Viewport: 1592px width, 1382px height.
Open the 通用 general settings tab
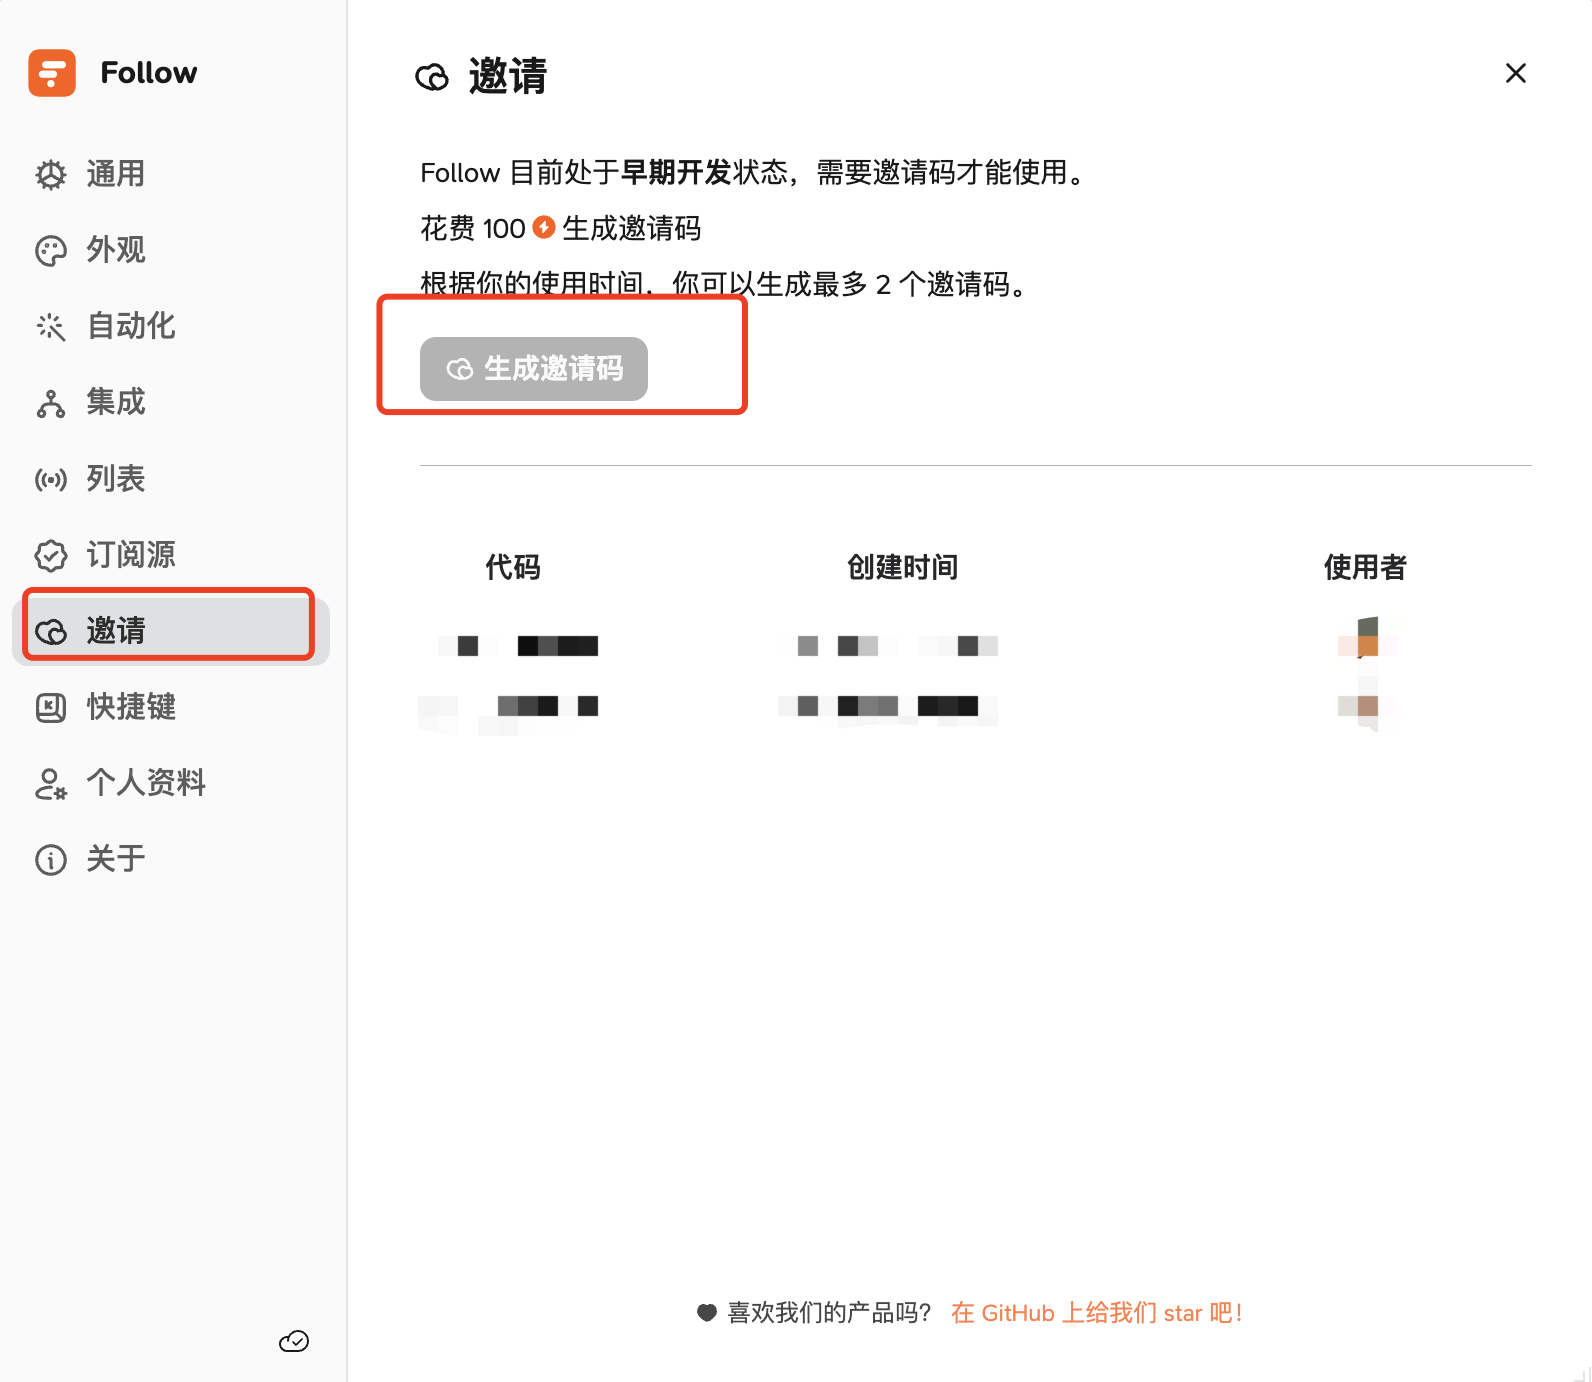[x=171, y=174]
